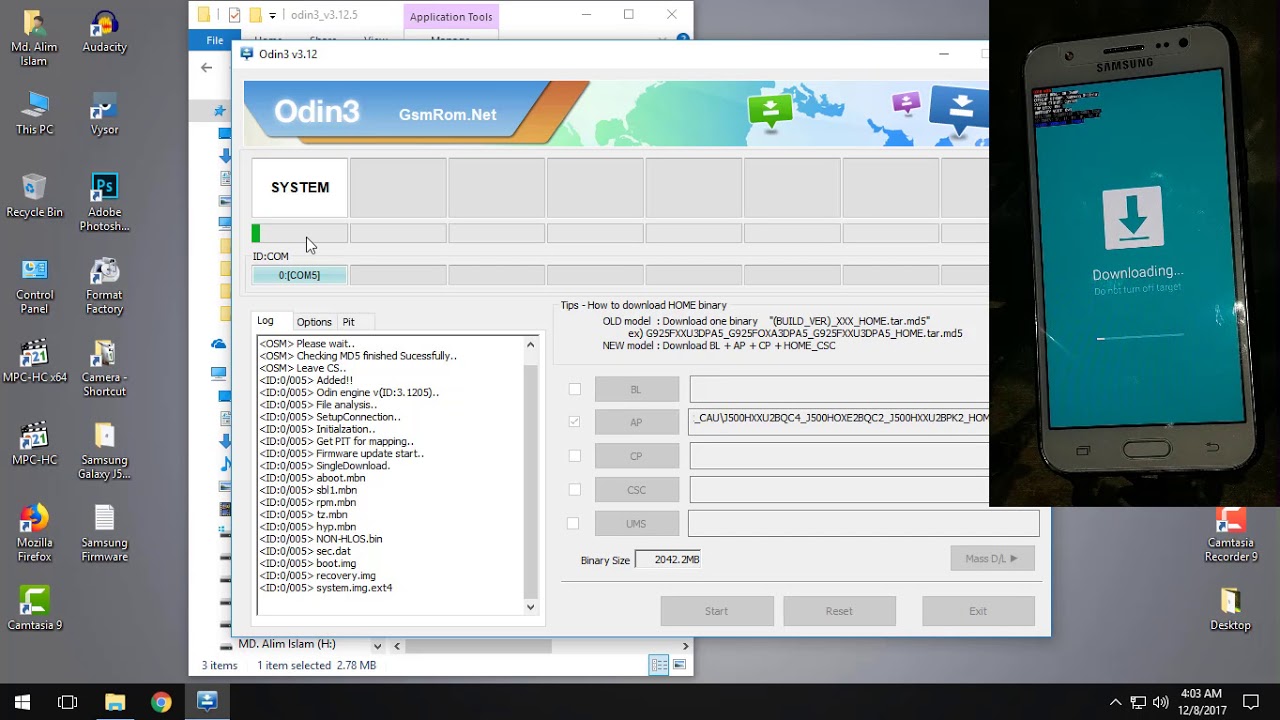
Task: Toggle the CP checkbox in Odin
Action: point(574,456)
